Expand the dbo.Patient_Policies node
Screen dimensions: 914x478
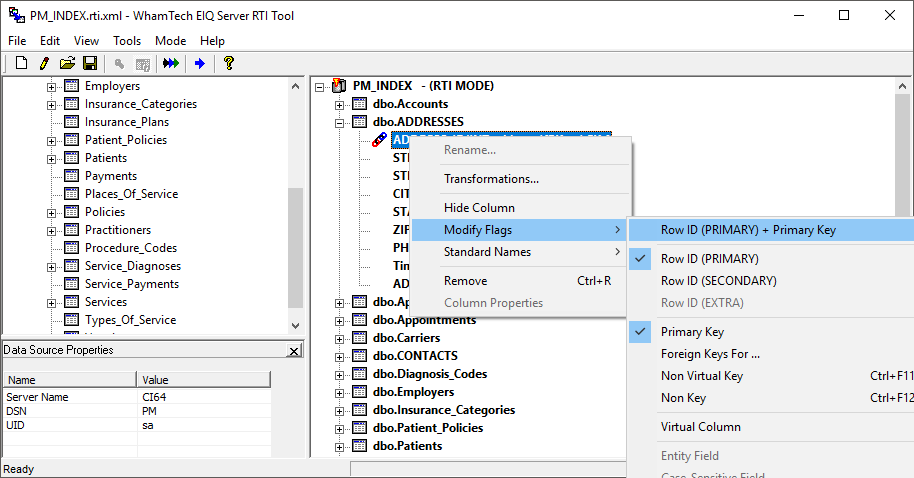click(x=339, y=429)
